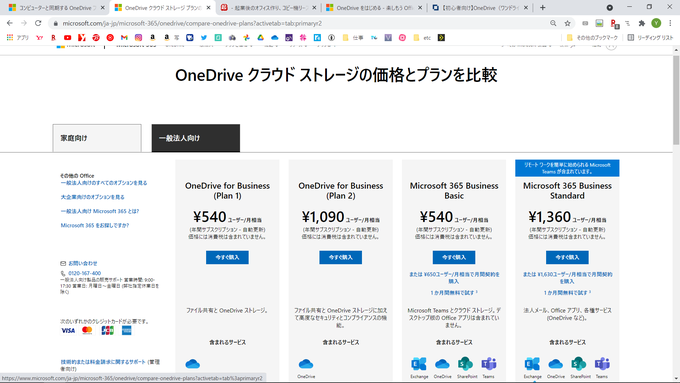This screenshot has width=680, height=383.
Task: Open the Chrome extensions puzzle icon
Action: coord(642,23)
